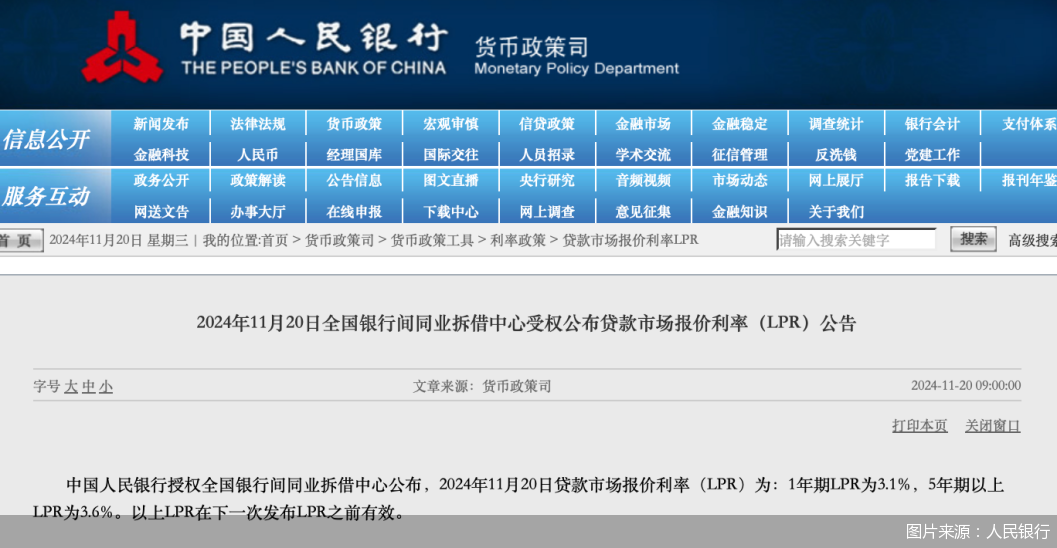
Task: Click 贷款市场报价利率LPR breadcrumb link
Action: 630,240
